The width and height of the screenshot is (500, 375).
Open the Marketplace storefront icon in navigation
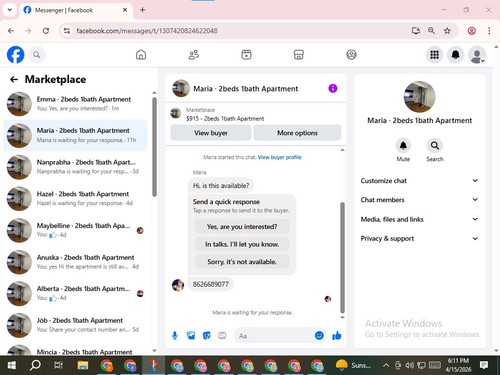(299, 55)
